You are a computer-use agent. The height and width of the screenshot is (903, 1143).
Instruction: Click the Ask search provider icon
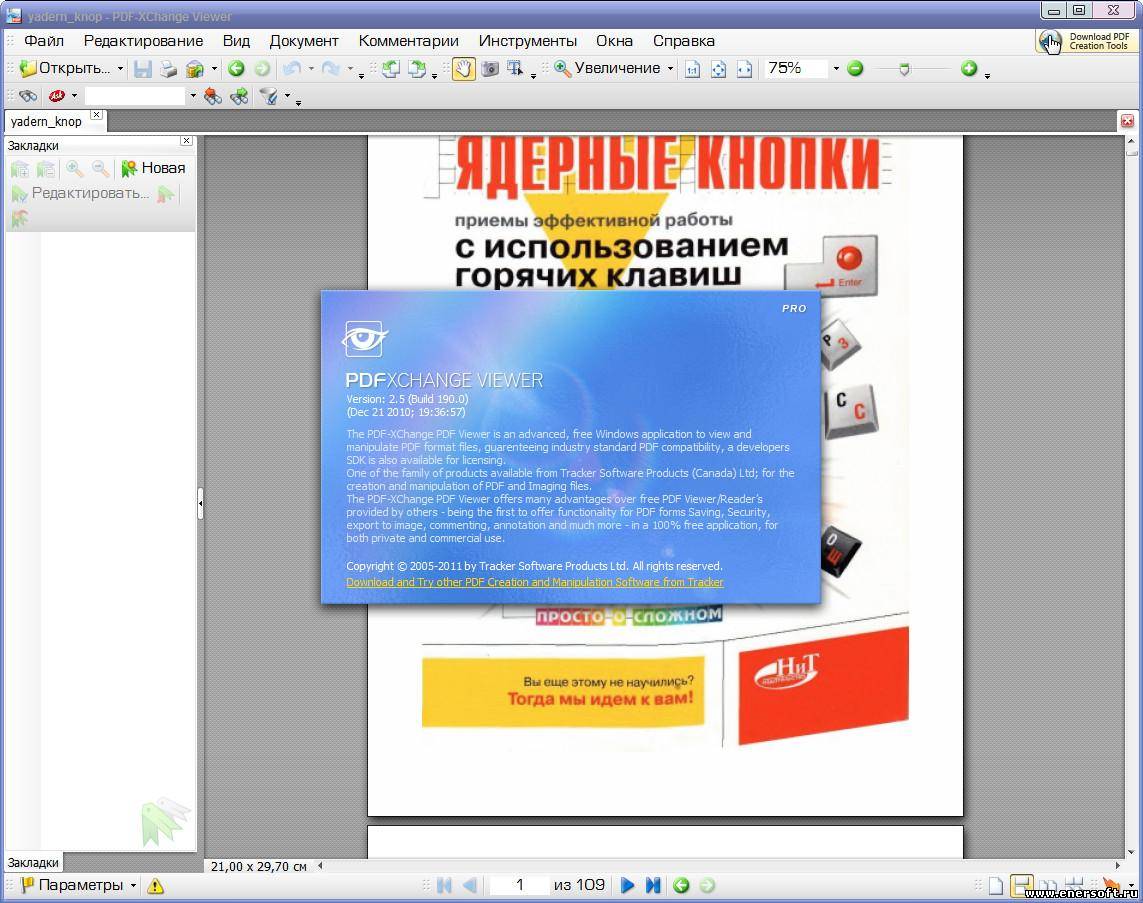tap(56, 95)
